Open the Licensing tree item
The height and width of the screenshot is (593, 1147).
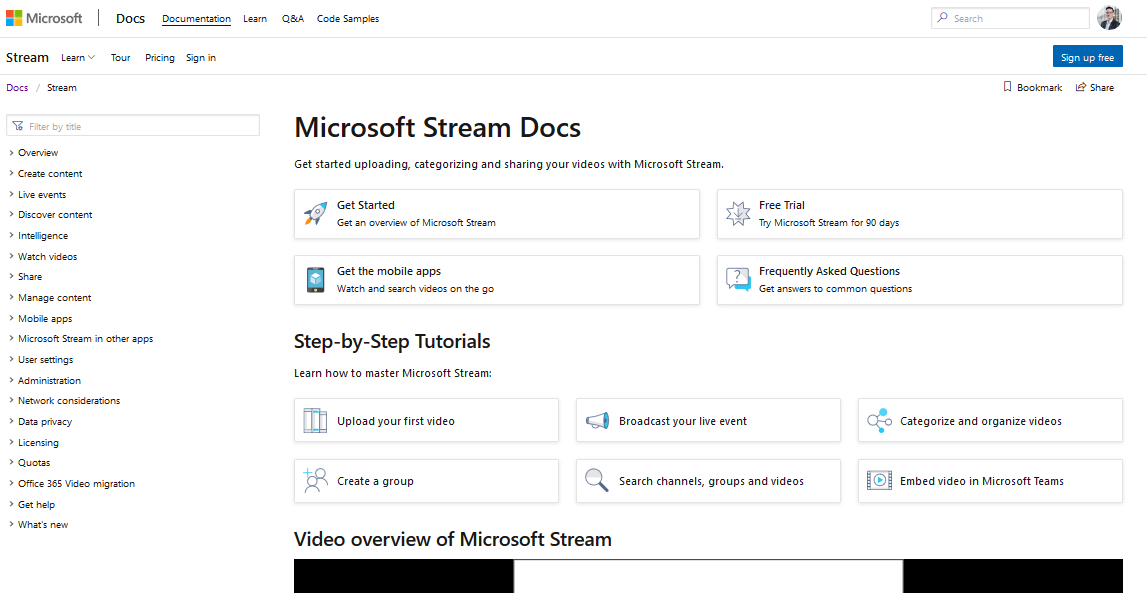[38, 442]
